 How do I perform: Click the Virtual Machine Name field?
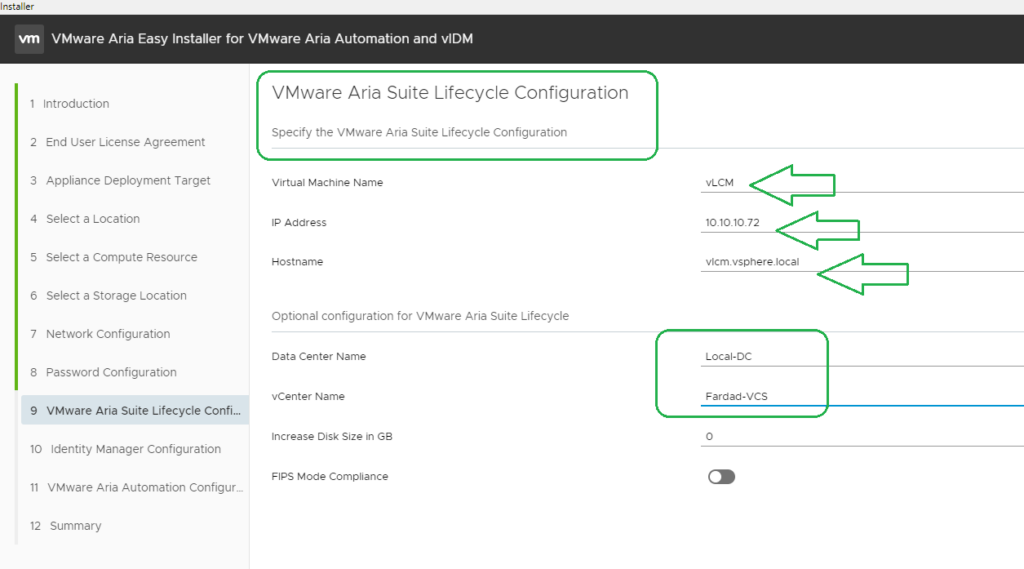click(862, 183)
